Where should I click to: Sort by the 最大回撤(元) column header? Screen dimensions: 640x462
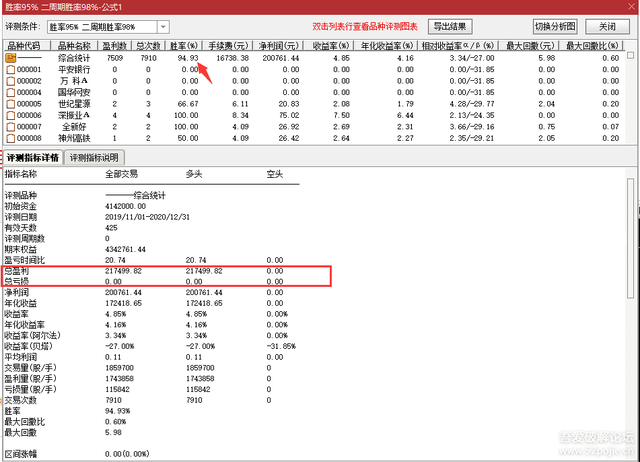[530, 46]
